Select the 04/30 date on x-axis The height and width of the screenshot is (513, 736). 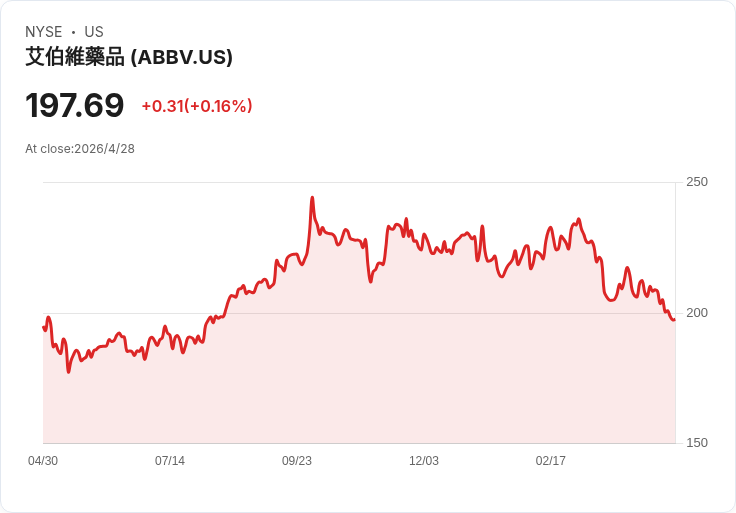pyautogui.click(x=43, y=461)
